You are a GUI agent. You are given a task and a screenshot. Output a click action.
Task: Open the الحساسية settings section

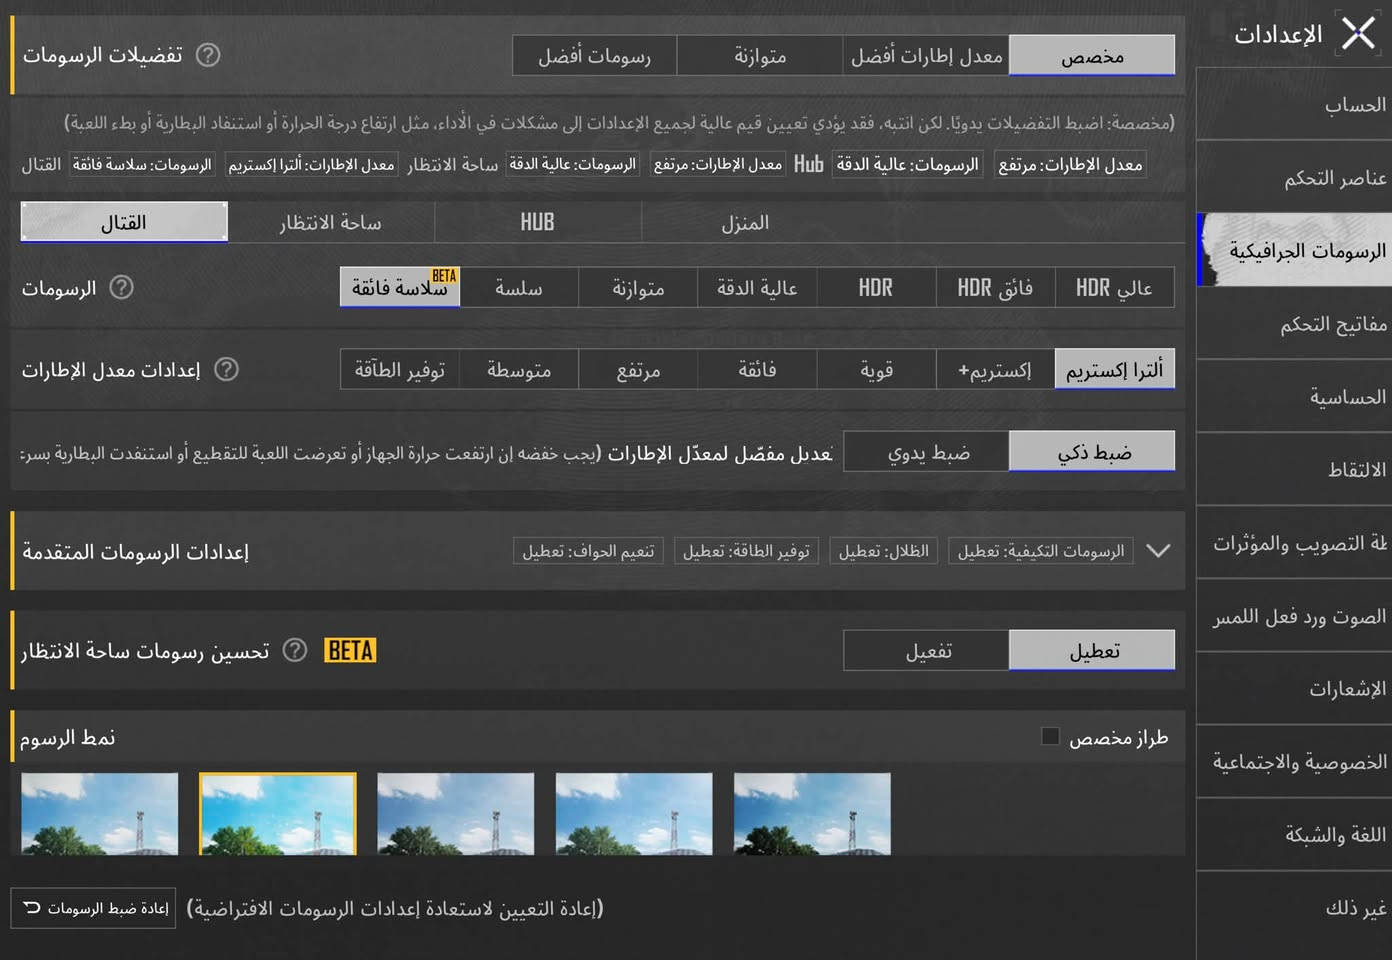pos(1294,397)
